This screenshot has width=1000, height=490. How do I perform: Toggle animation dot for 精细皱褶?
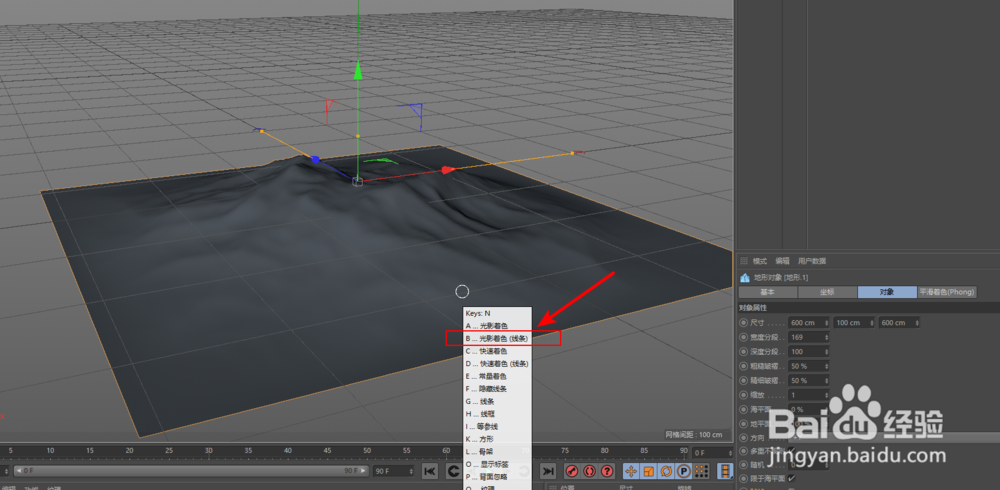(743, 380)
